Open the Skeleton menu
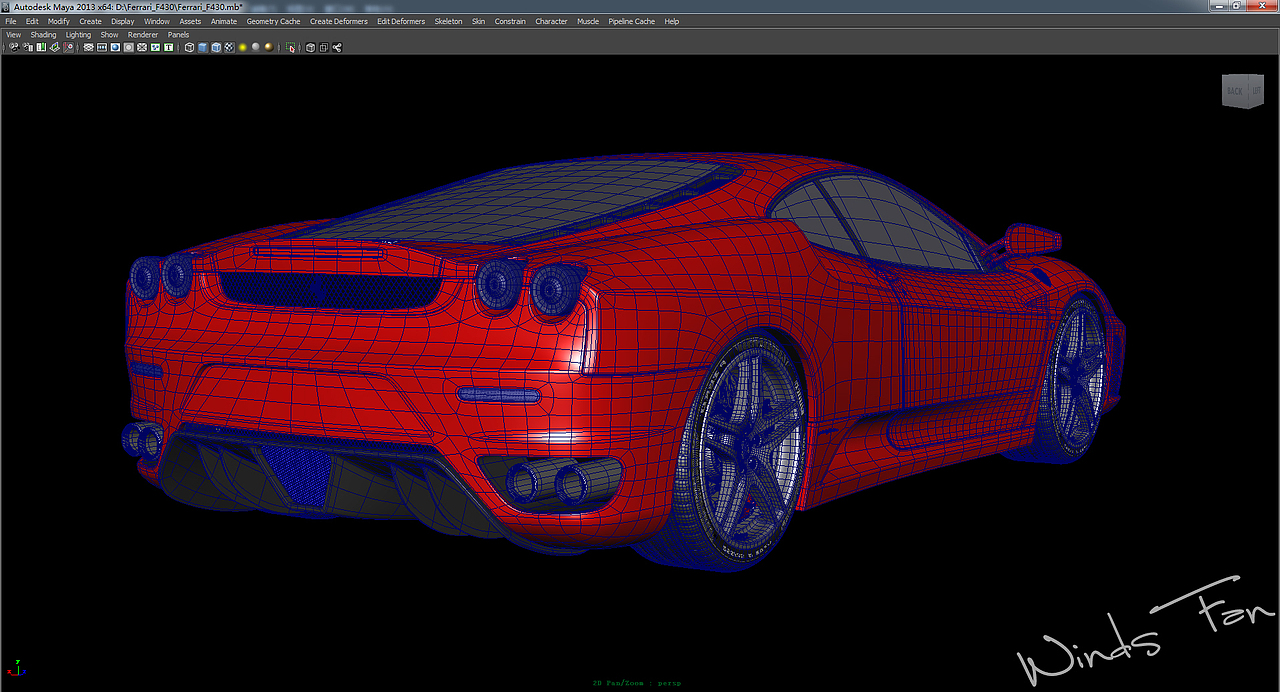 point(448,21)
